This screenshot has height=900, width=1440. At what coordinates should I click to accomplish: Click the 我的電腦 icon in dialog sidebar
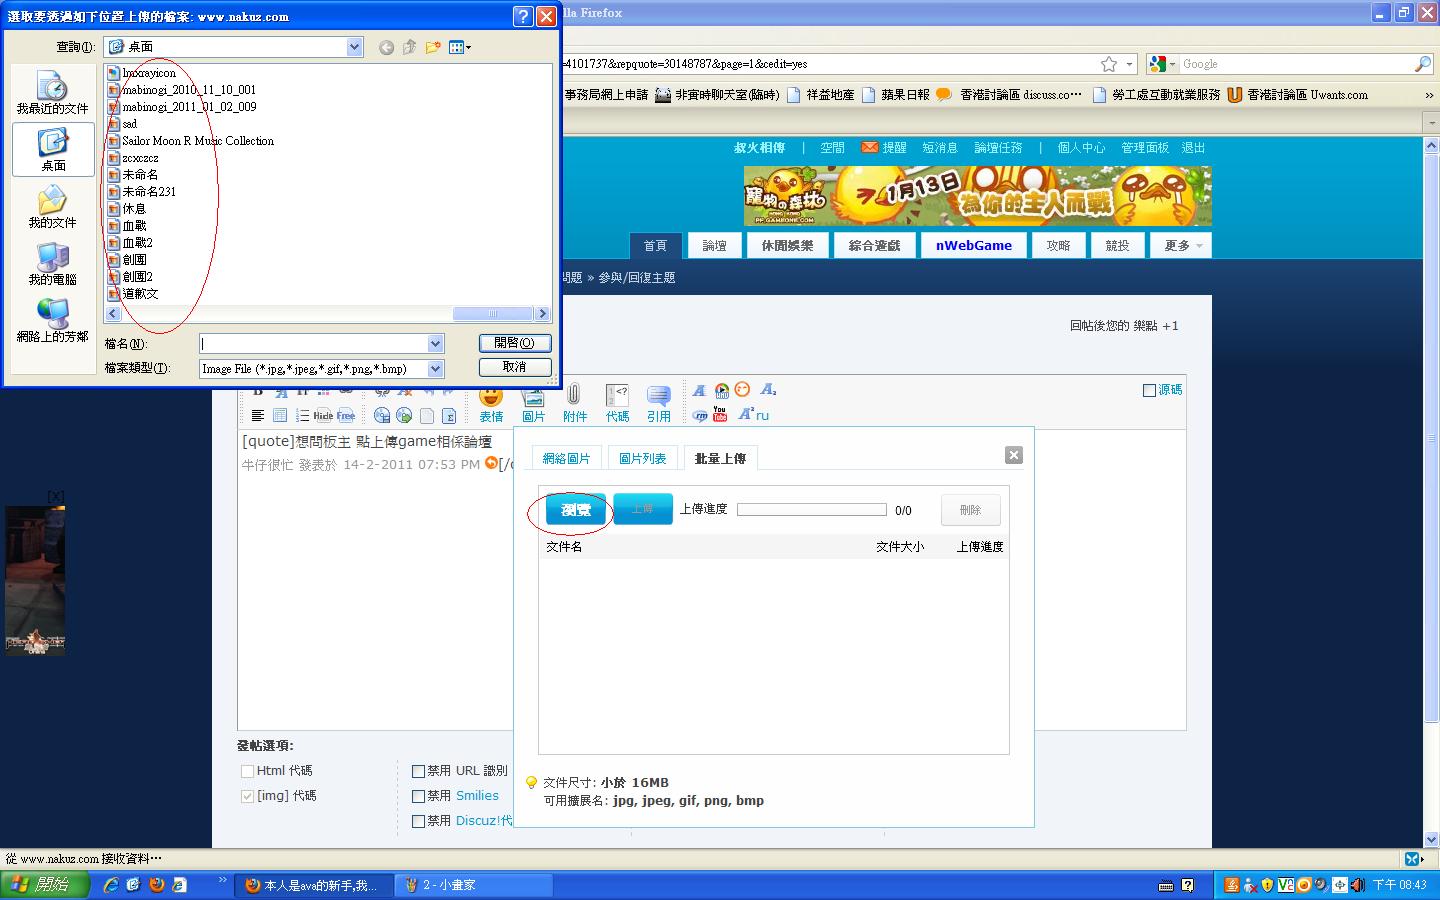(53, 264)
